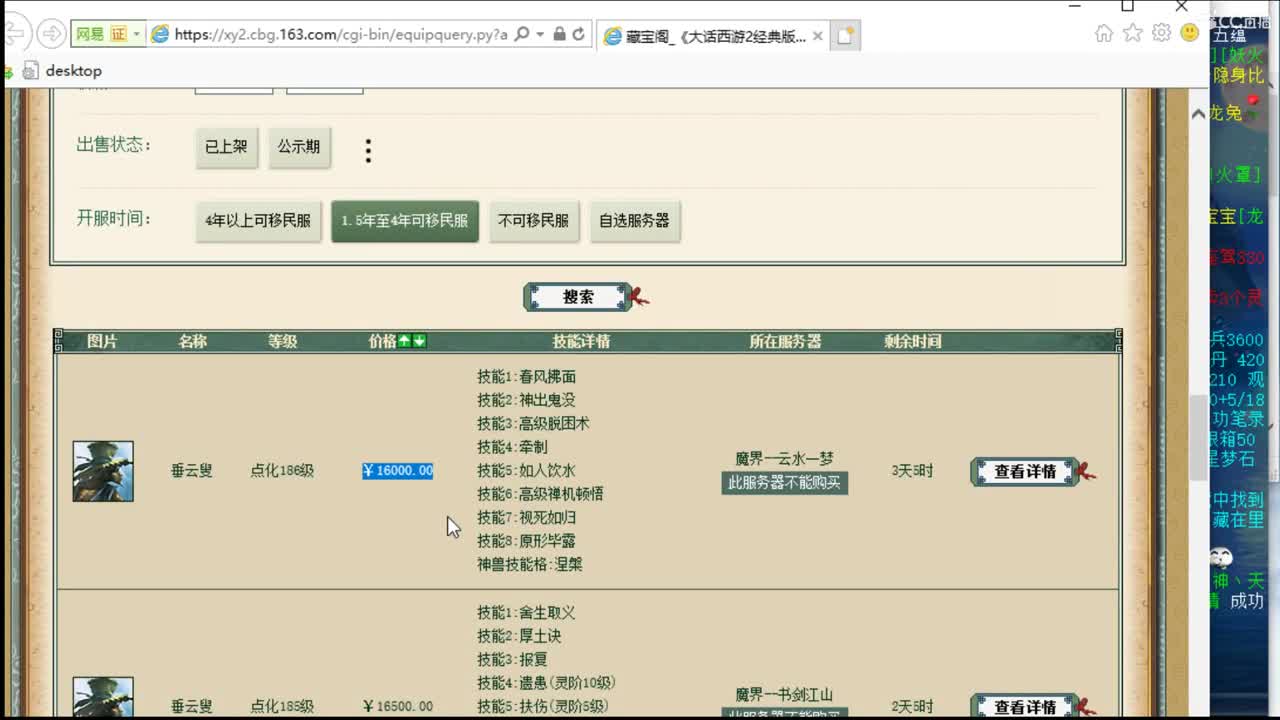View details of the 魔界-书剑江山 listing
The image size is (1280, 720).
pyautogui.click(x=1025, y=706)
